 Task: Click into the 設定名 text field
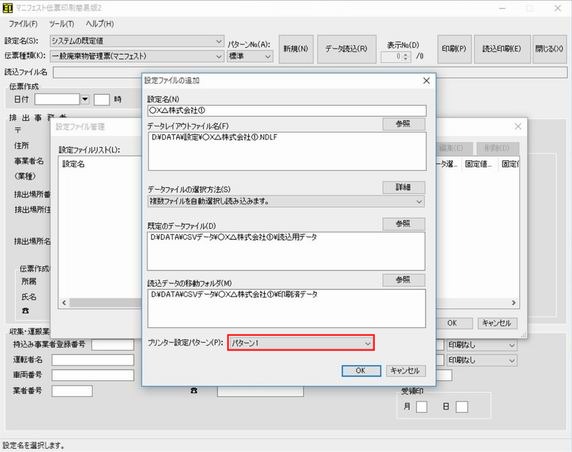(287, 111)
